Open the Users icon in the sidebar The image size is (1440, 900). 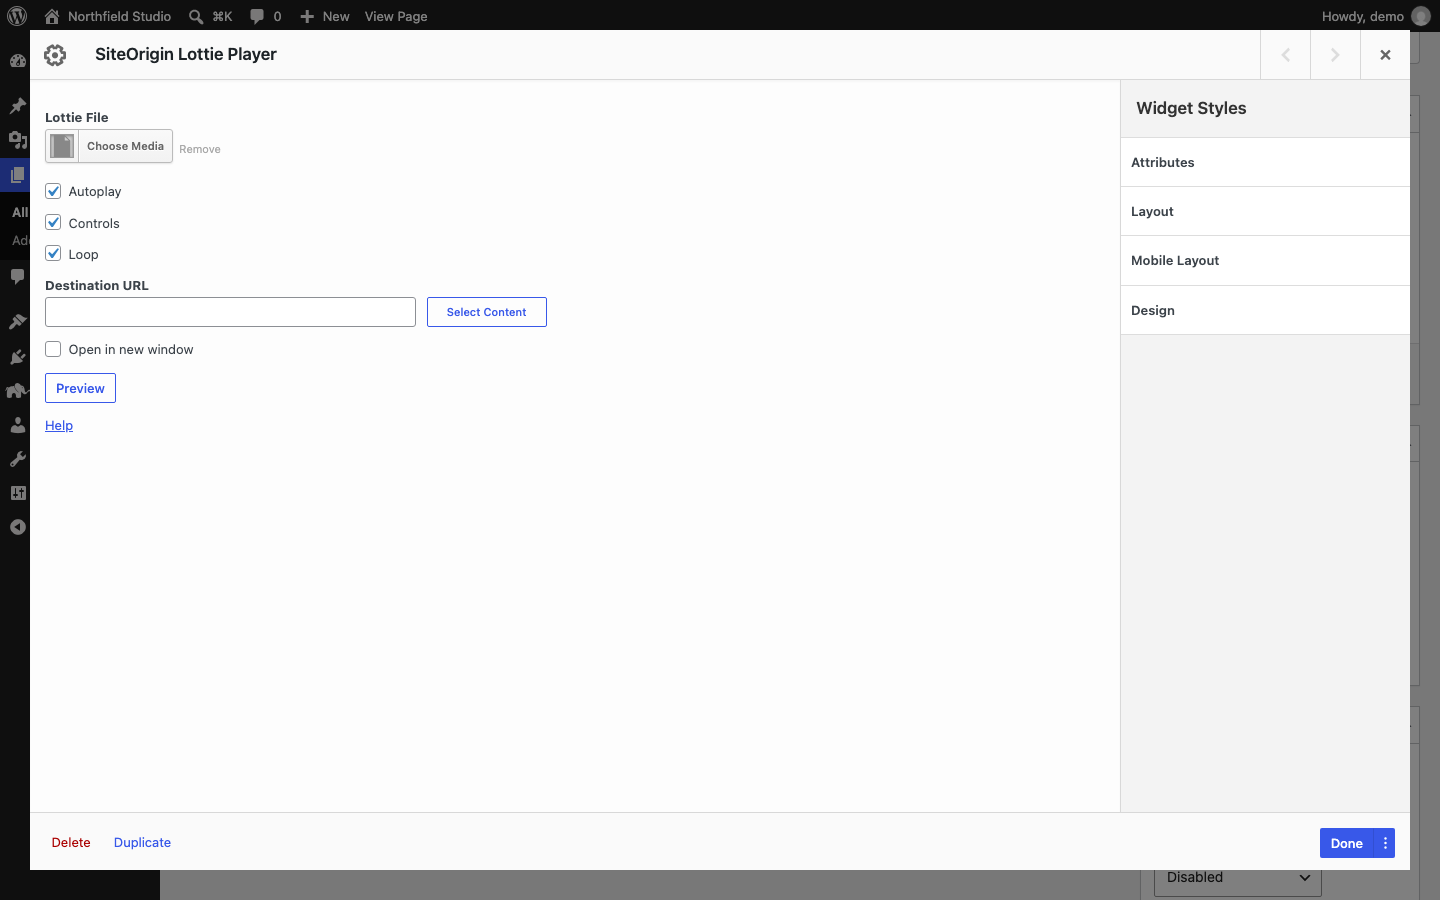[x=17, y=425]
